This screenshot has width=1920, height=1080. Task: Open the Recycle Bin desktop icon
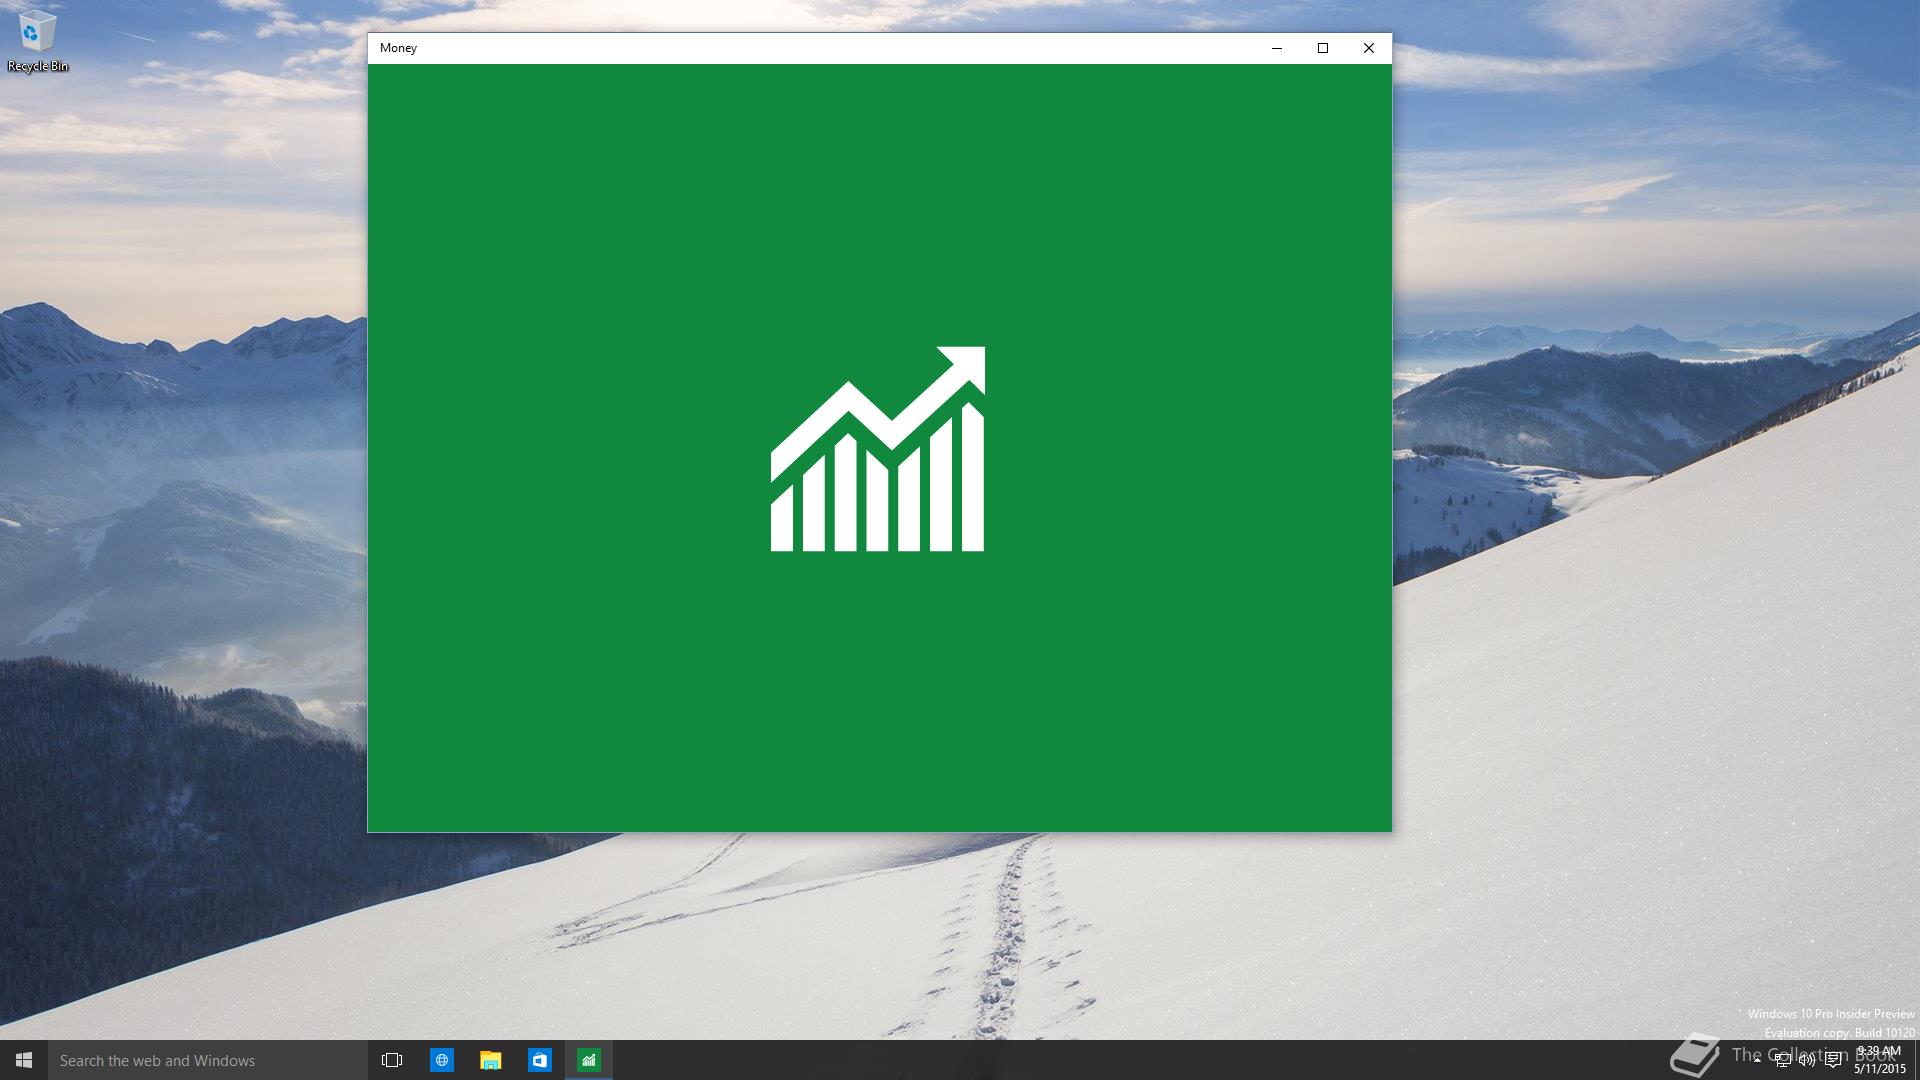click(x=37, y=42)
